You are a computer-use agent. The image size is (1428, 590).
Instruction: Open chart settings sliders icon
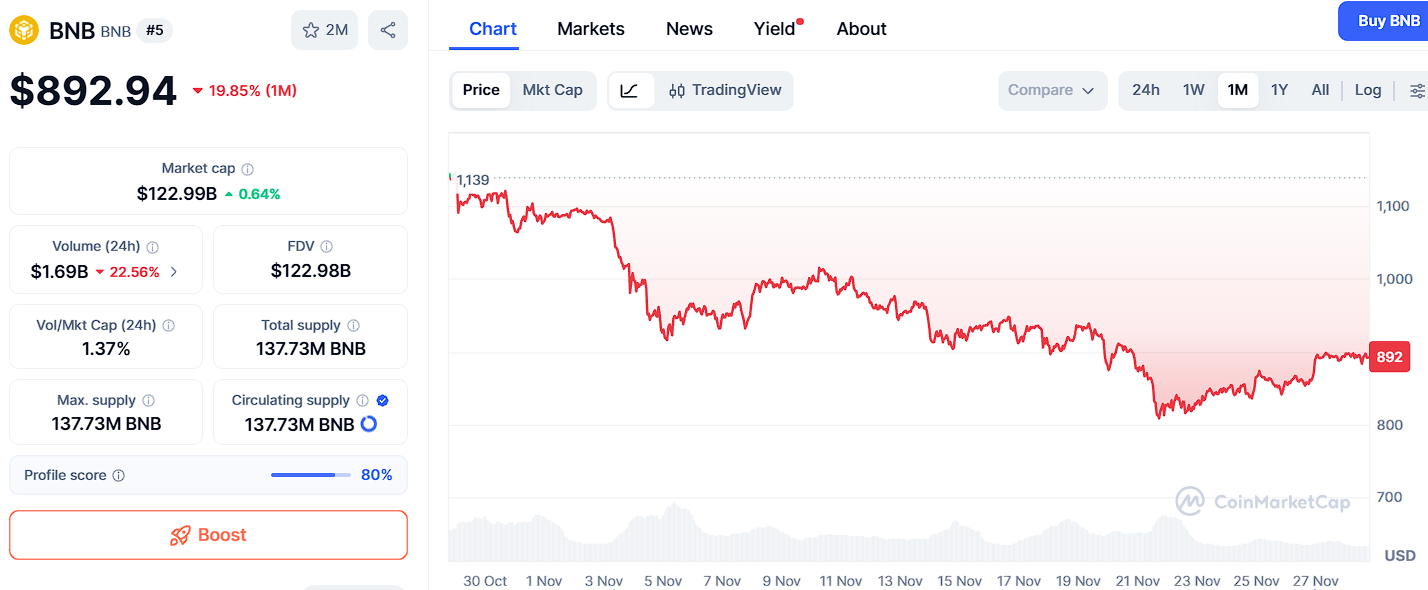click(1417, 90)
